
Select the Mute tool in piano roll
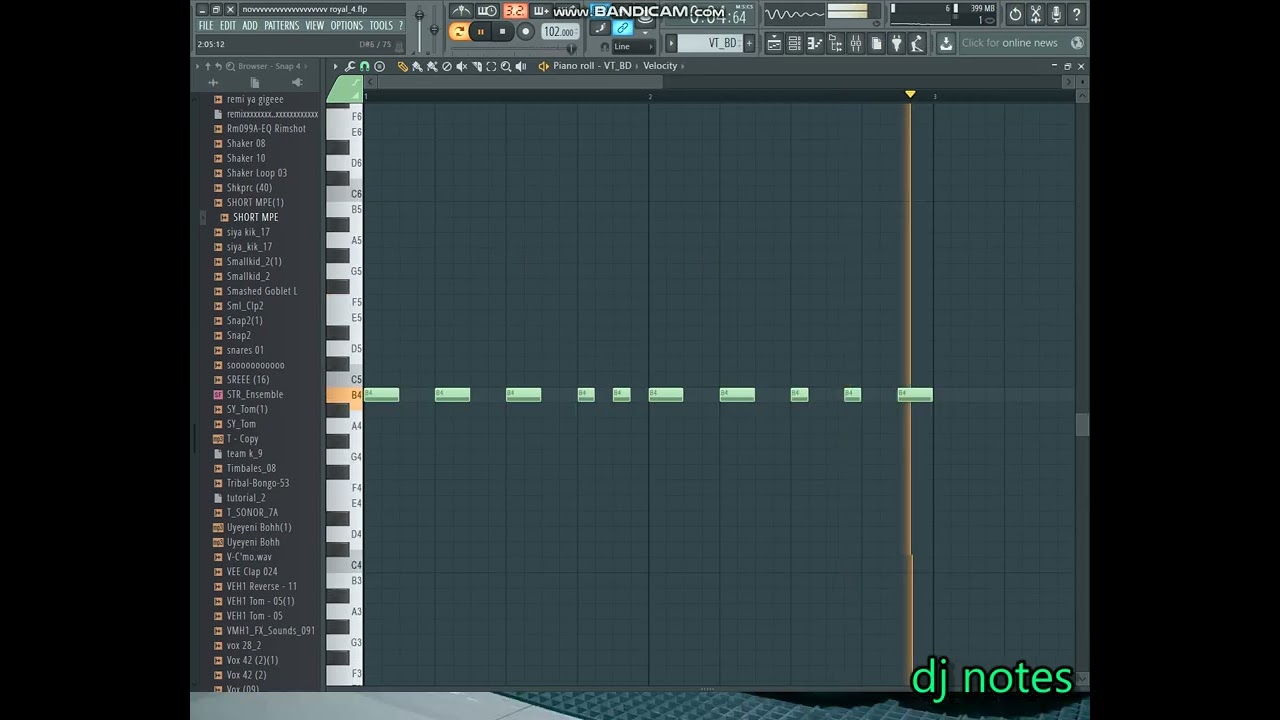[461, 66]
